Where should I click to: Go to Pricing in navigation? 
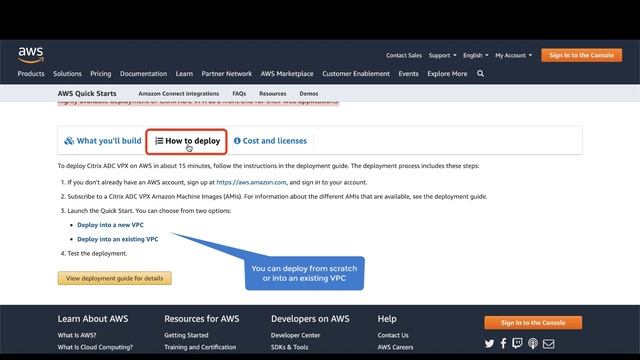pyautogui.click(x=101, y=73)
